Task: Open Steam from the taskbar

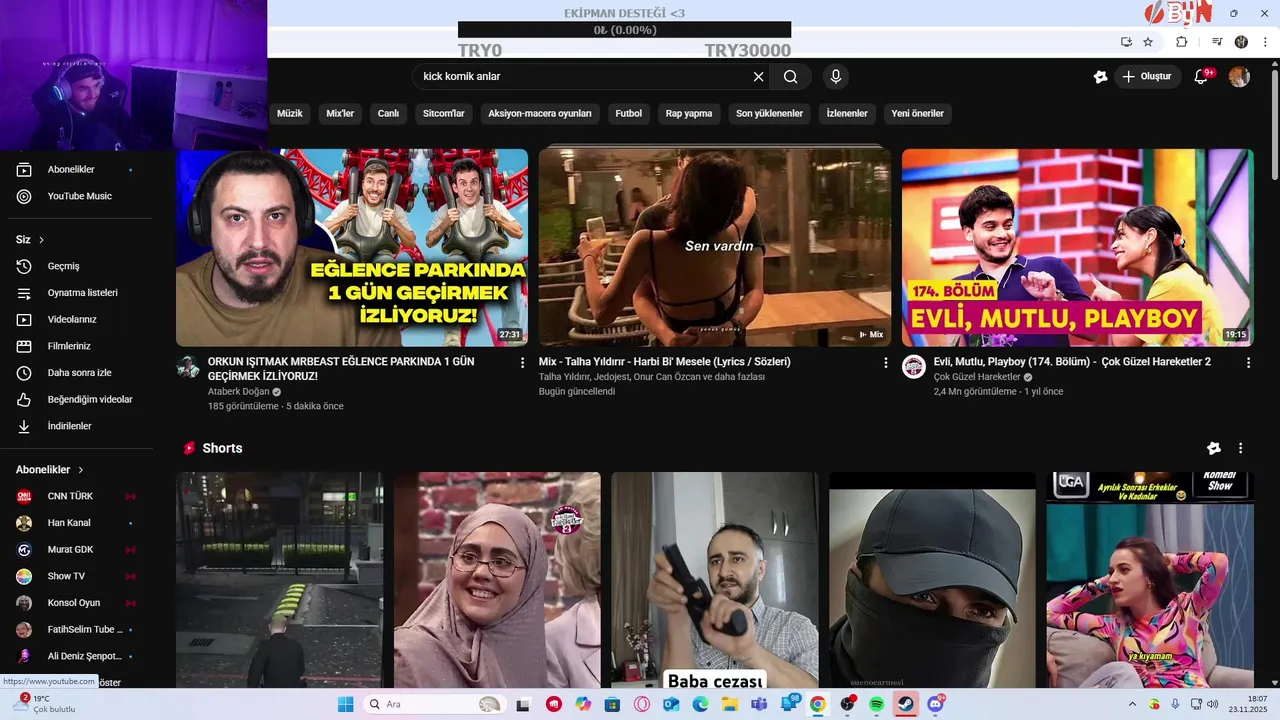Action: (906, 705)
